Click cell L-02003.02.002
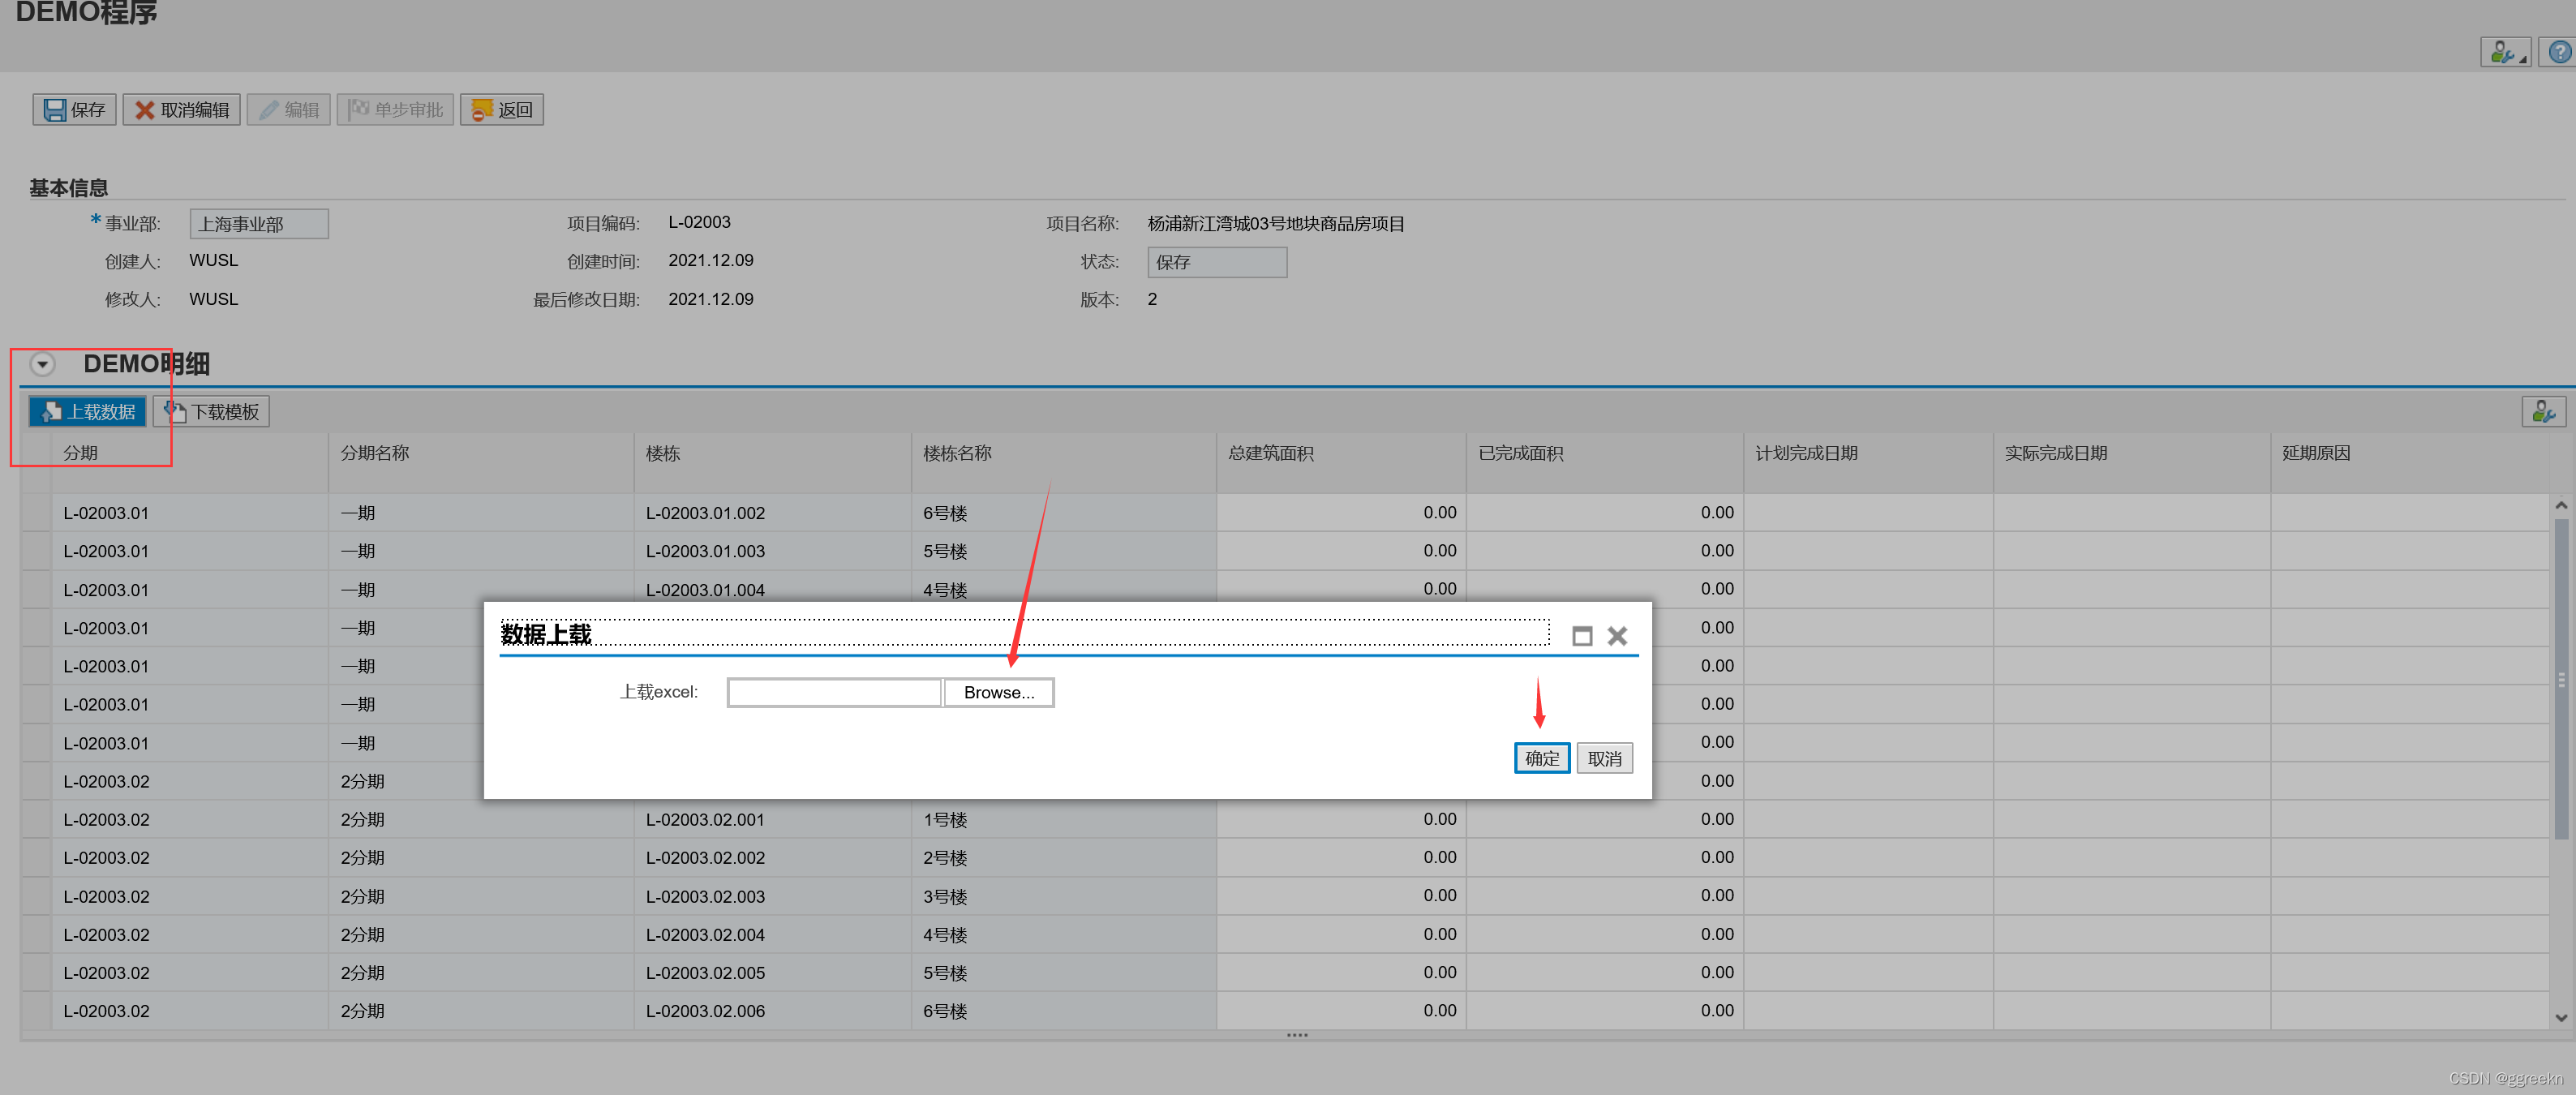 click(x=772, y=858)
